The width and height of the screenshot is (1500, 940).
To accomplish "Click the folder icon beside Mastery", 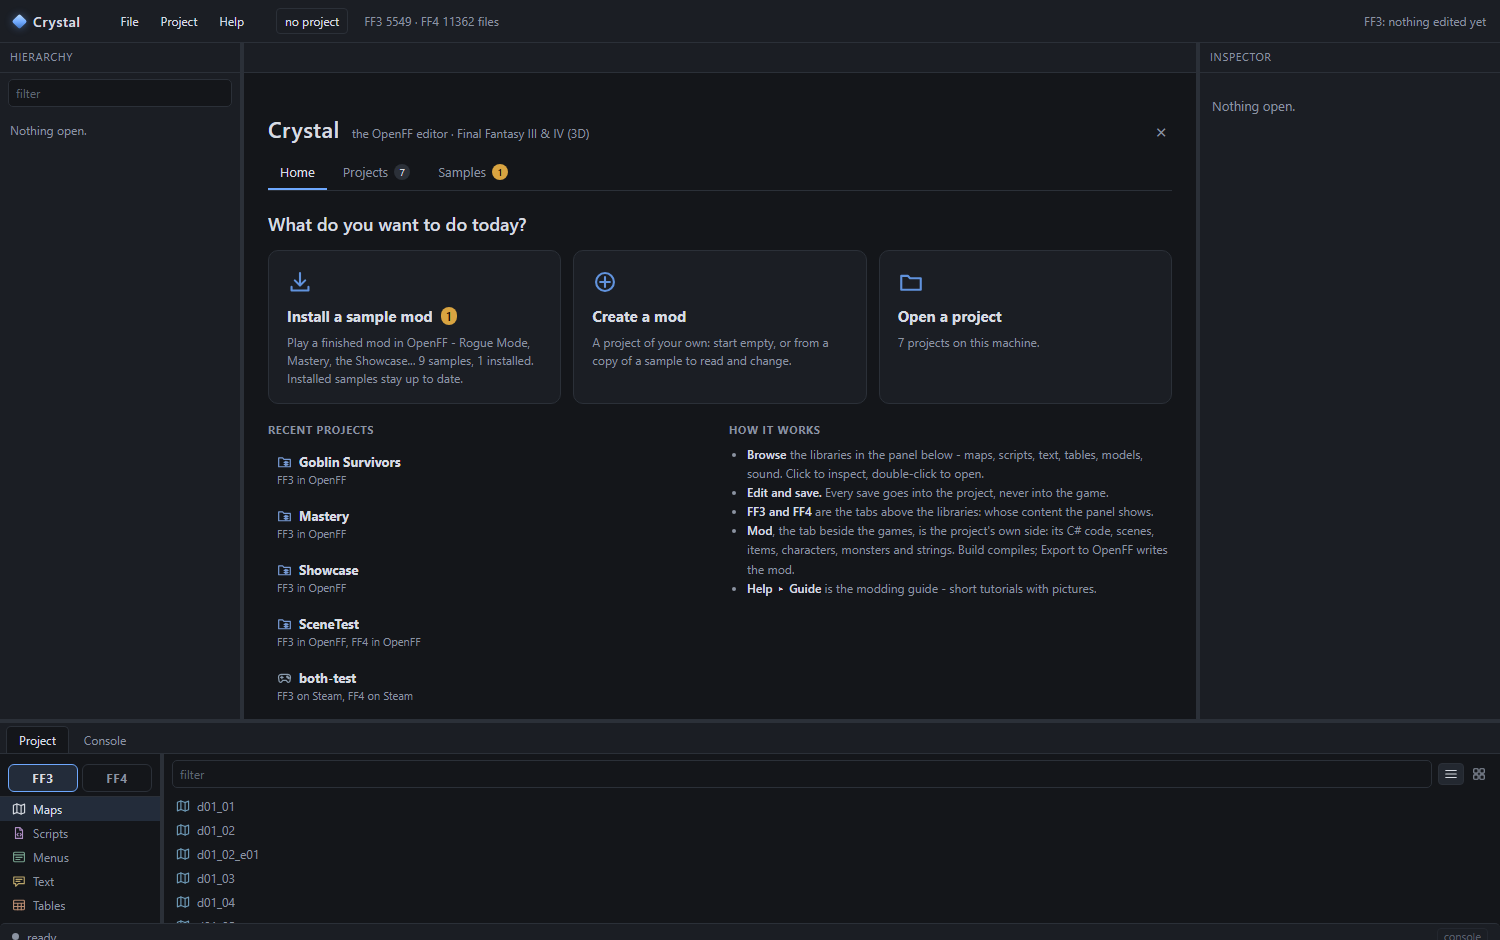I will tap(285, 516).
